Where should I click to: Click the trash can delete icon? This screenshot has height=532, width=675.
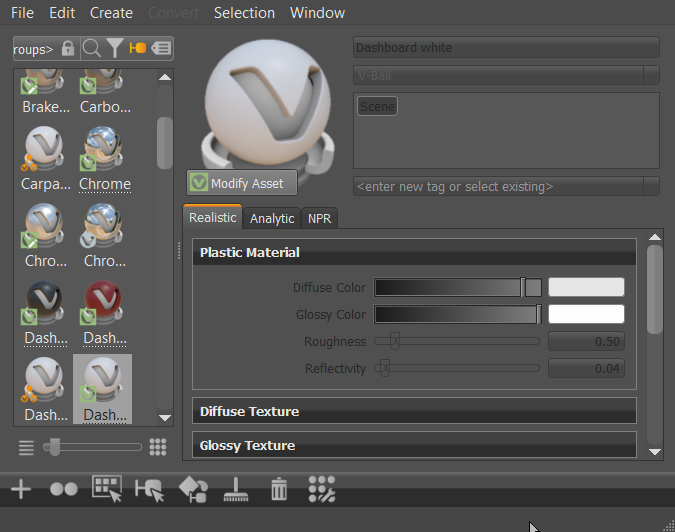click(x=279, y=489)
